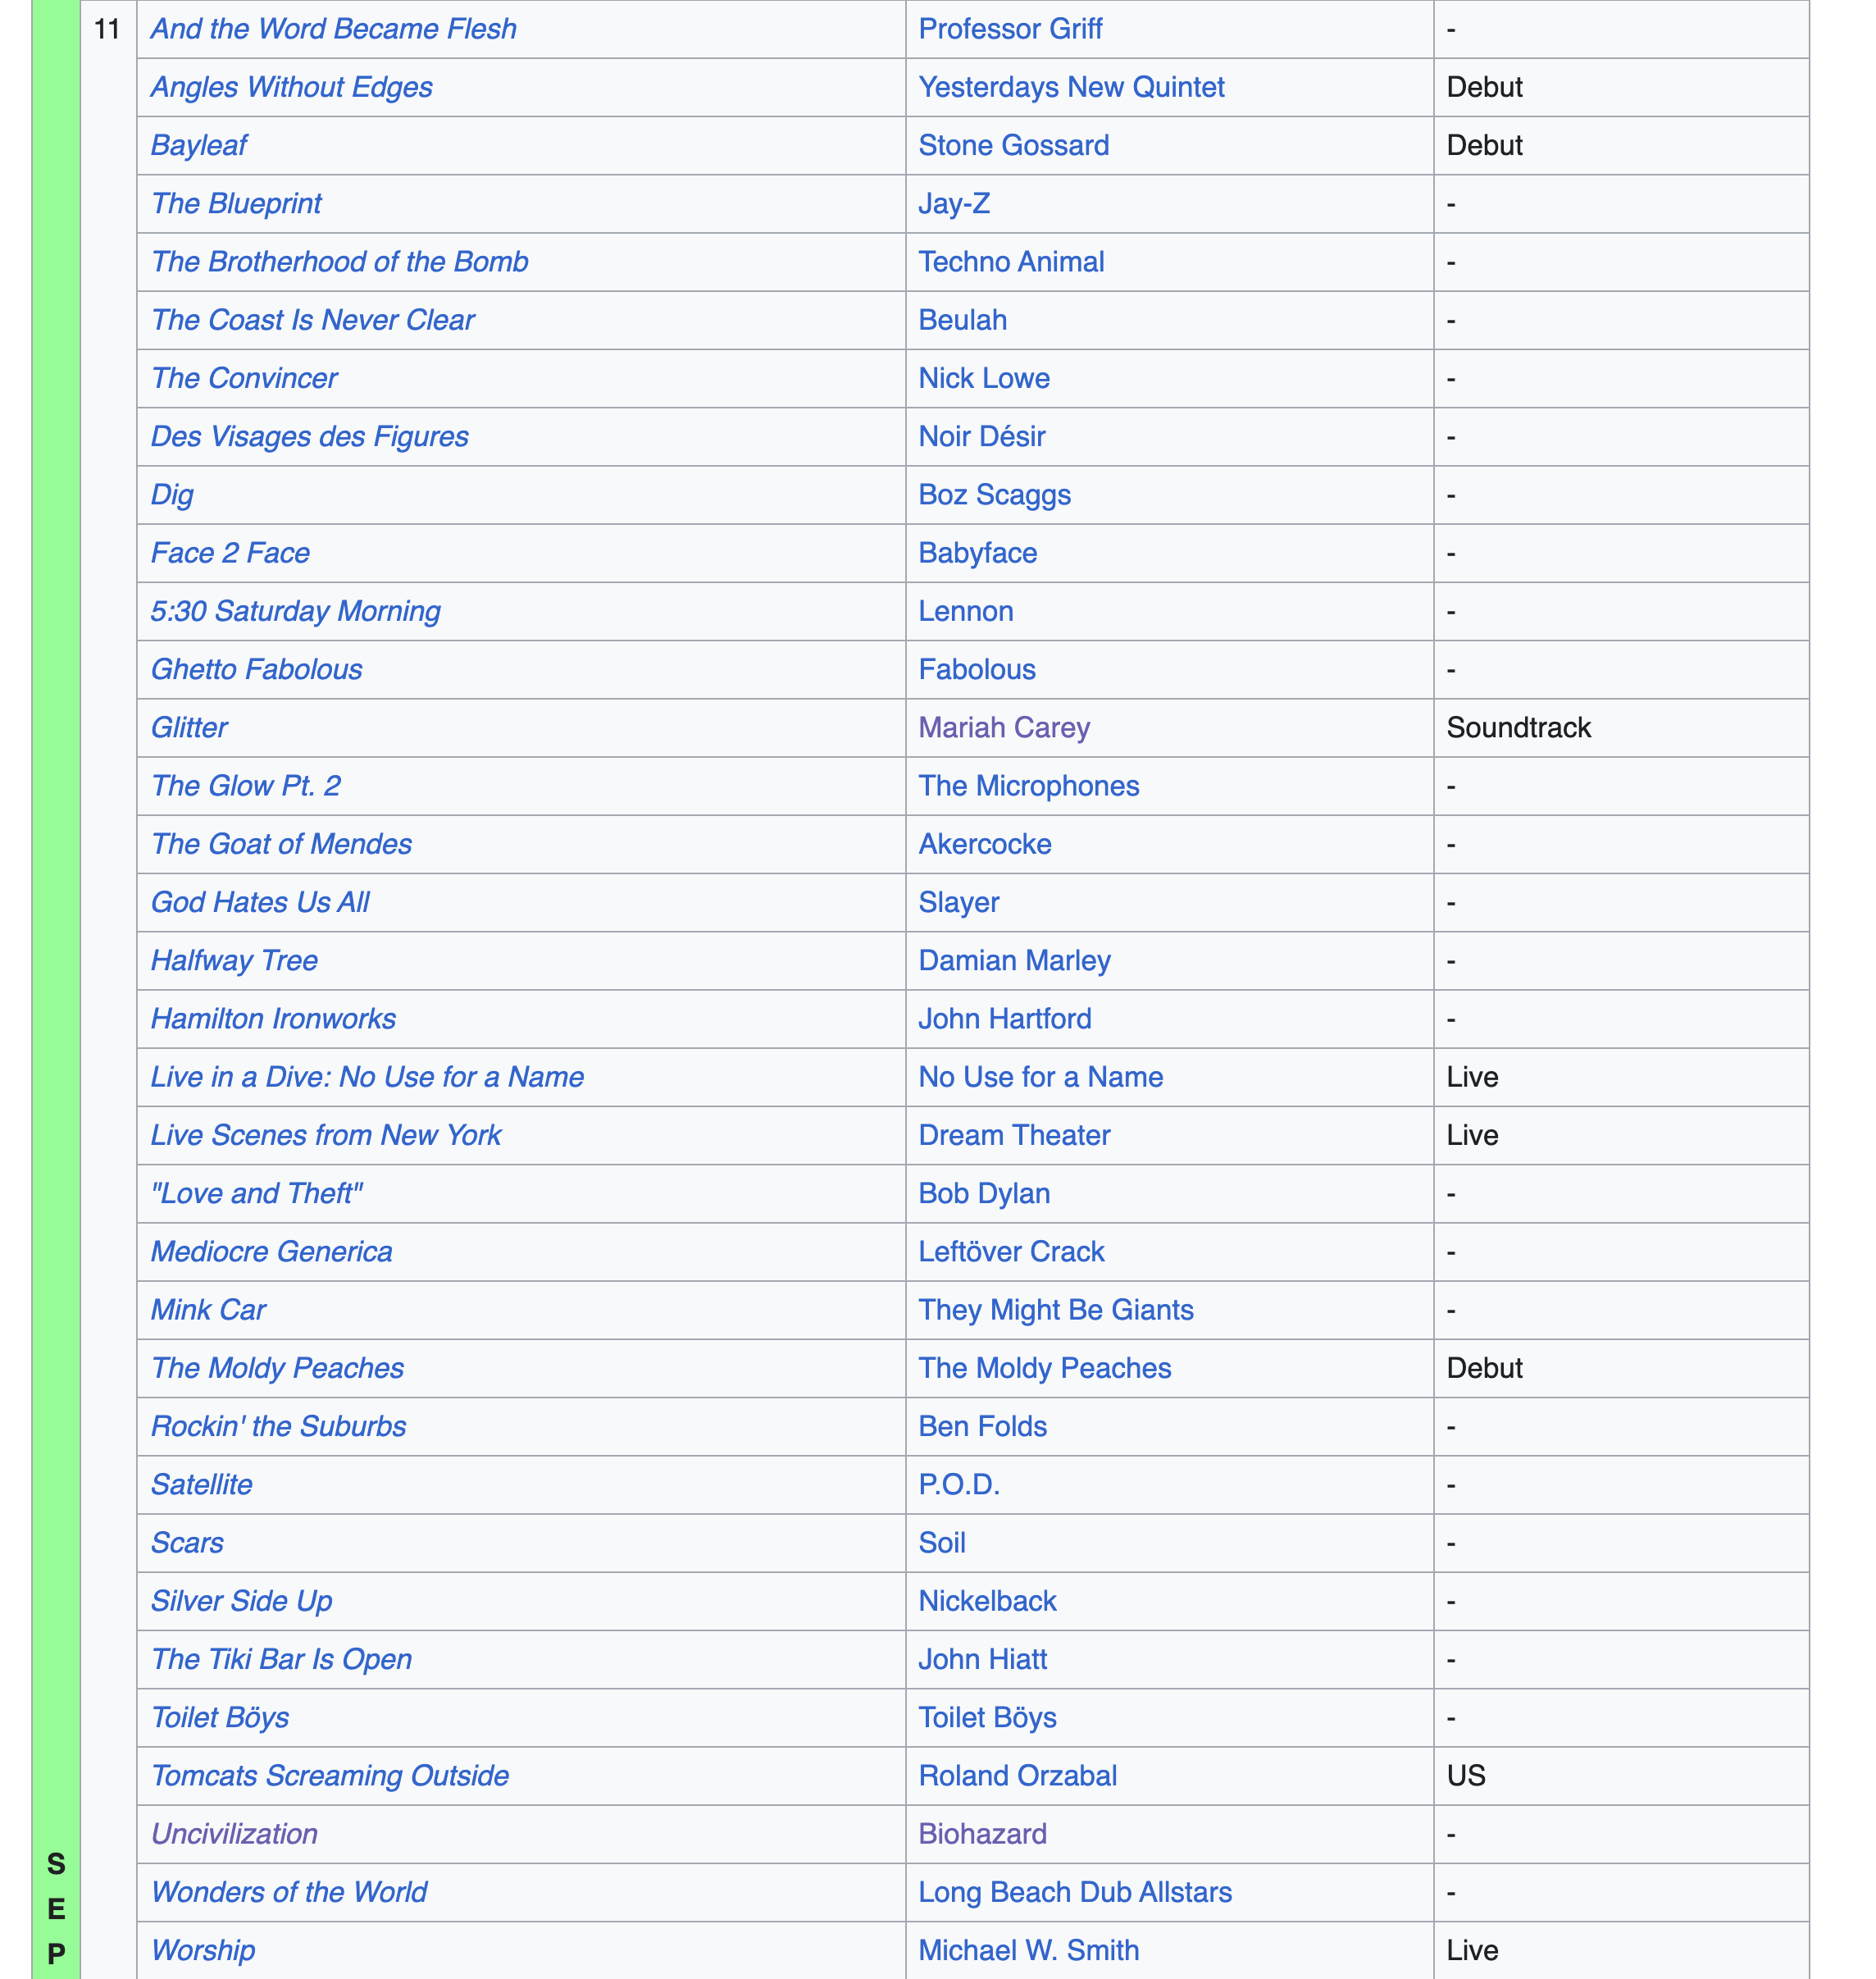The width and height of the screenshot is (1876, 1979).
Task: Open "Love and Theft" album link
Action: [x=256, y=1193]
